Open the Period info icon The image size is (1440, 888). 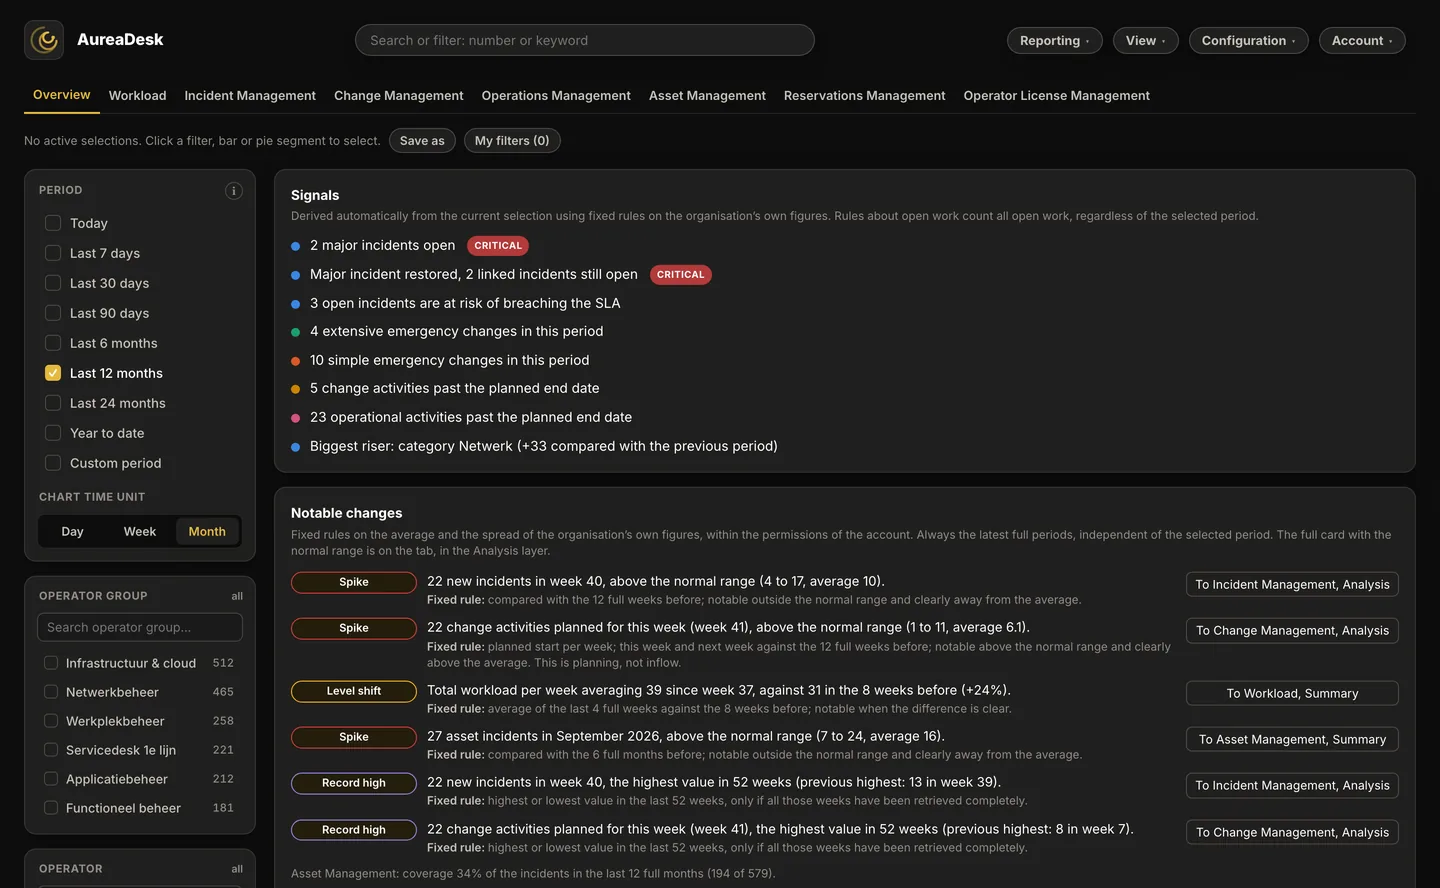pos(233,191)
